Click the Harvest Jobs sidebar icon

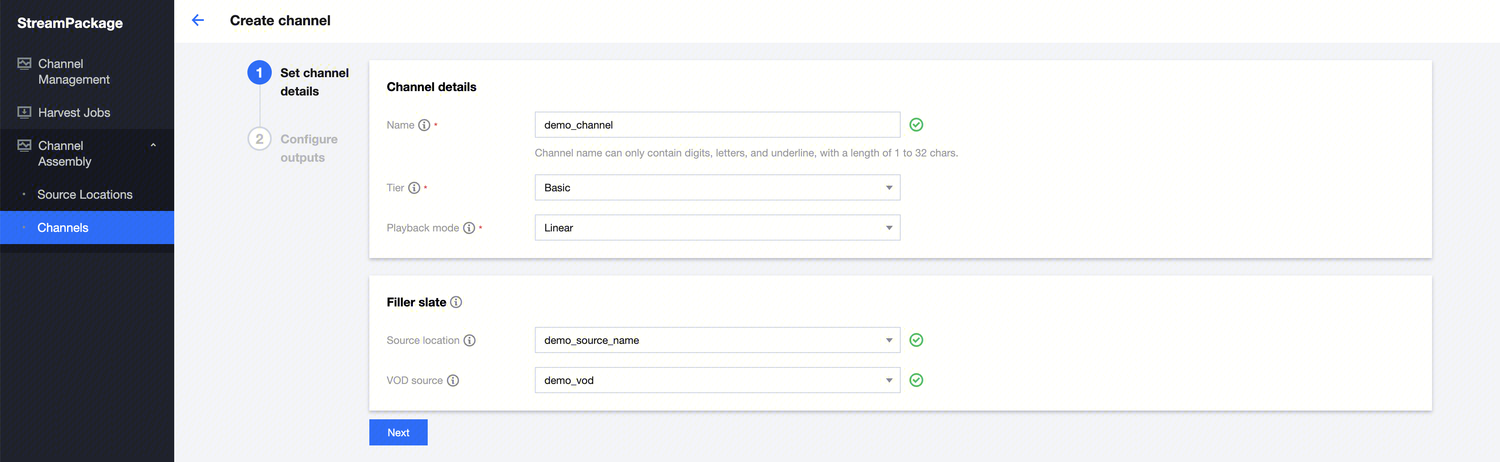click(25, 113)
